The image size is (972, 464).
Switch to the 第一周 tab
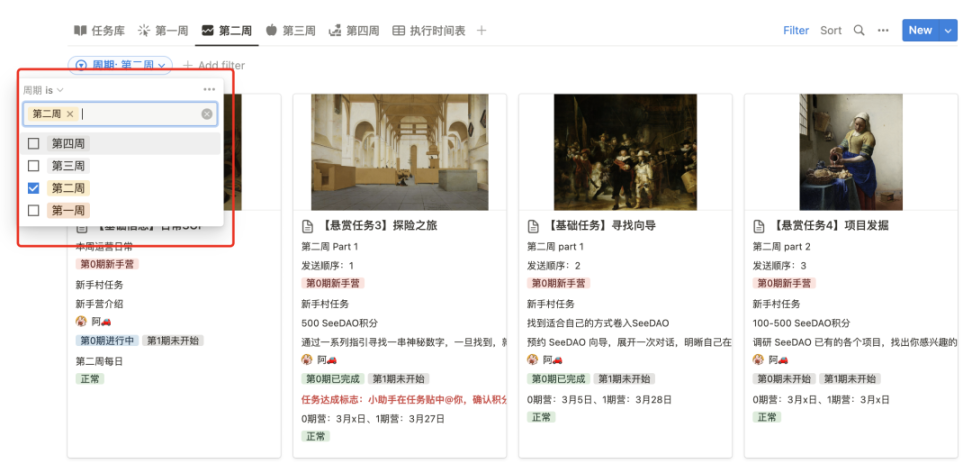tap(163, 30)
